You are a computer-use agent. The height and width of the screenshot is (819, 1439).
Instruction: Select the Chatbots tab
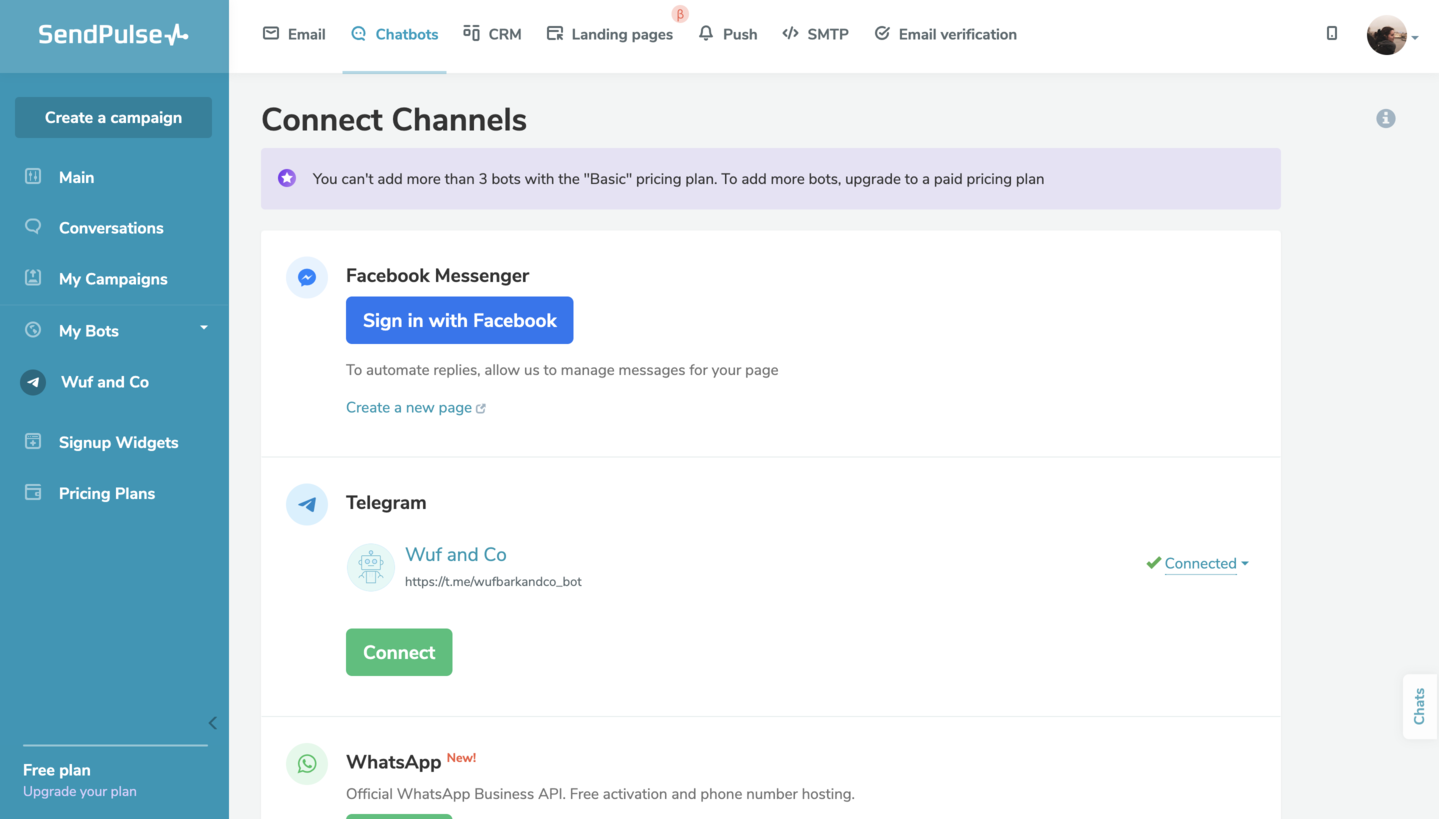(x=394, y=34)
